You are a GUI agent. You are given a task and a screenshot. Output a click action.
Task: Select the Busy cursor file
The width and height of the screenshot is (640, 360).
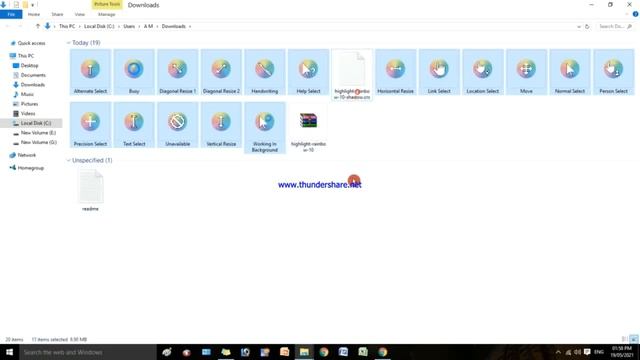(x=134, y=72)
